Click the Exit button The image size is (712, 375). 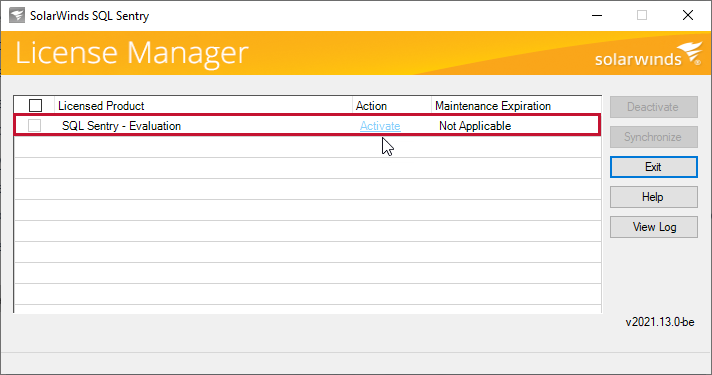[653, 167]
